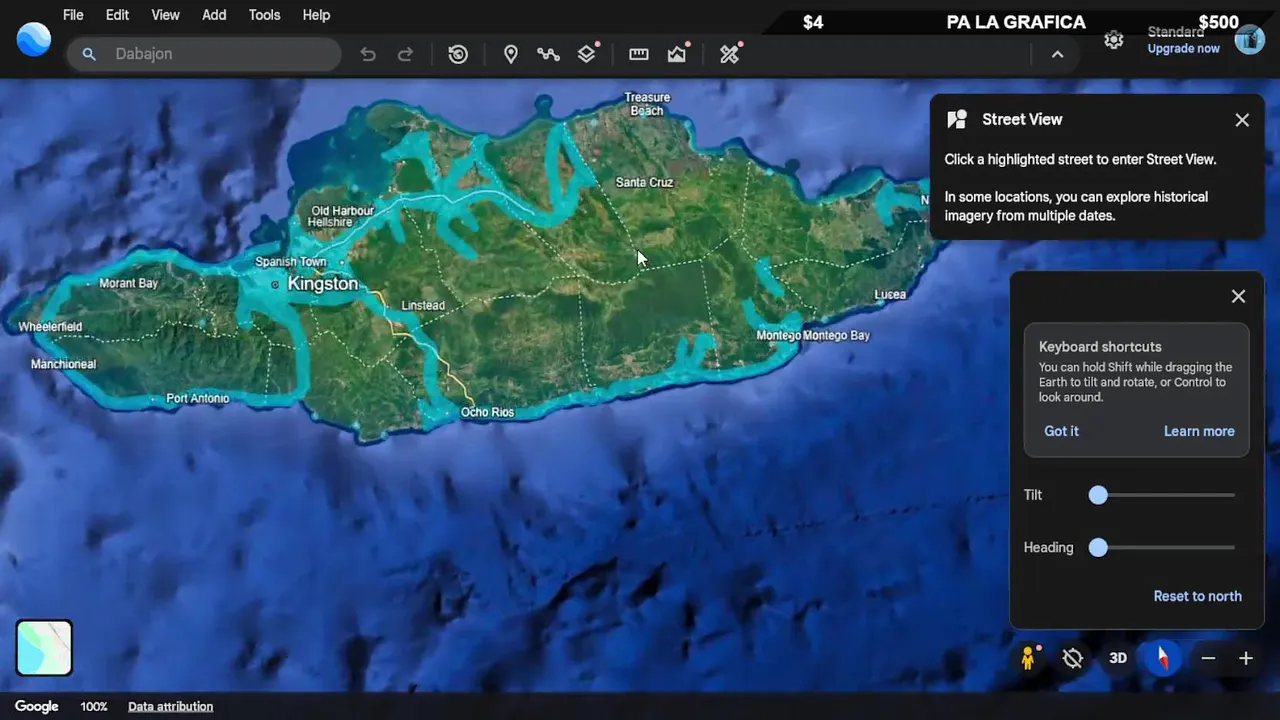Open settings gear

click(1114, 40)
